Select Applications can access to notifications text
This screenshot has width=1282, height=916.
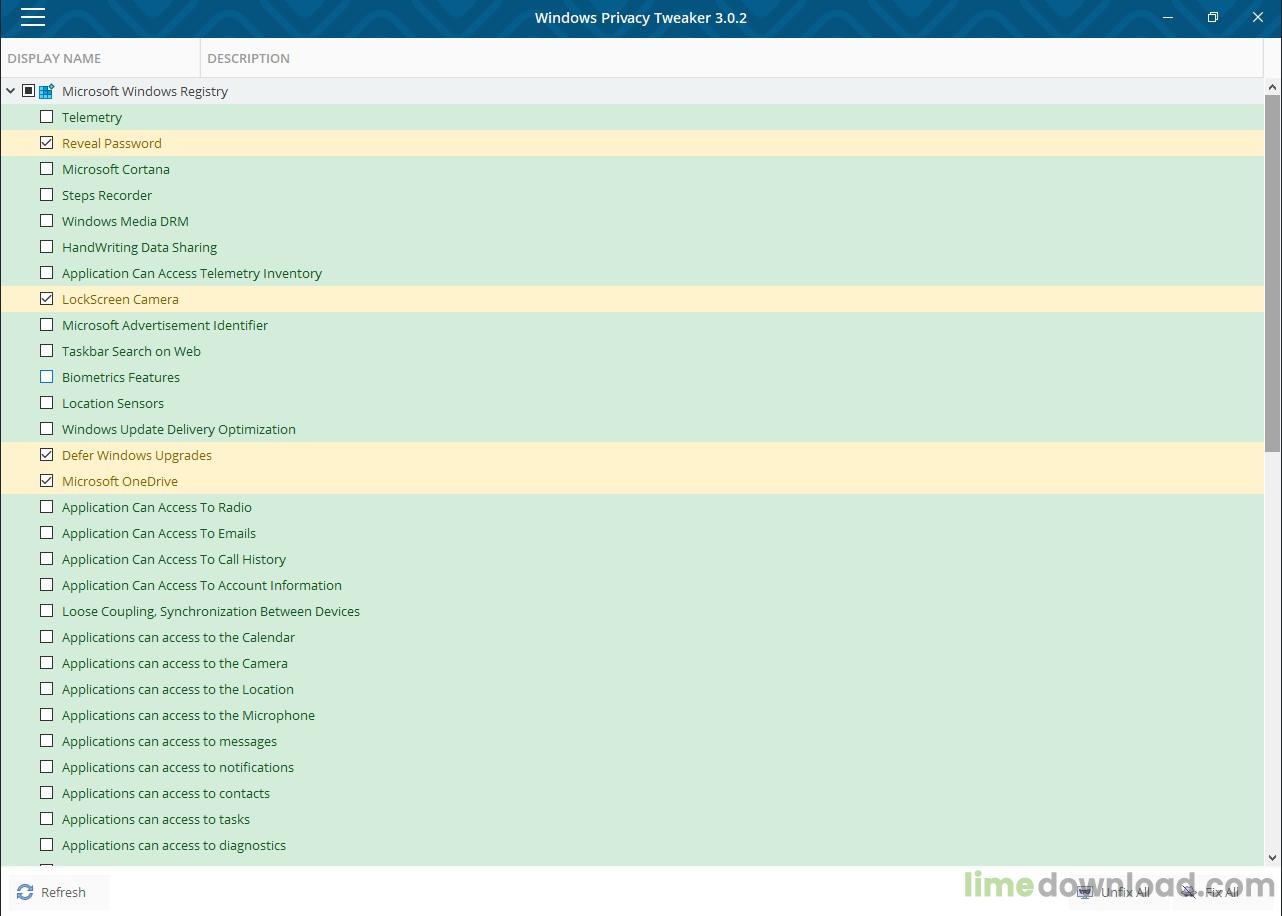(x=178, y=767)
